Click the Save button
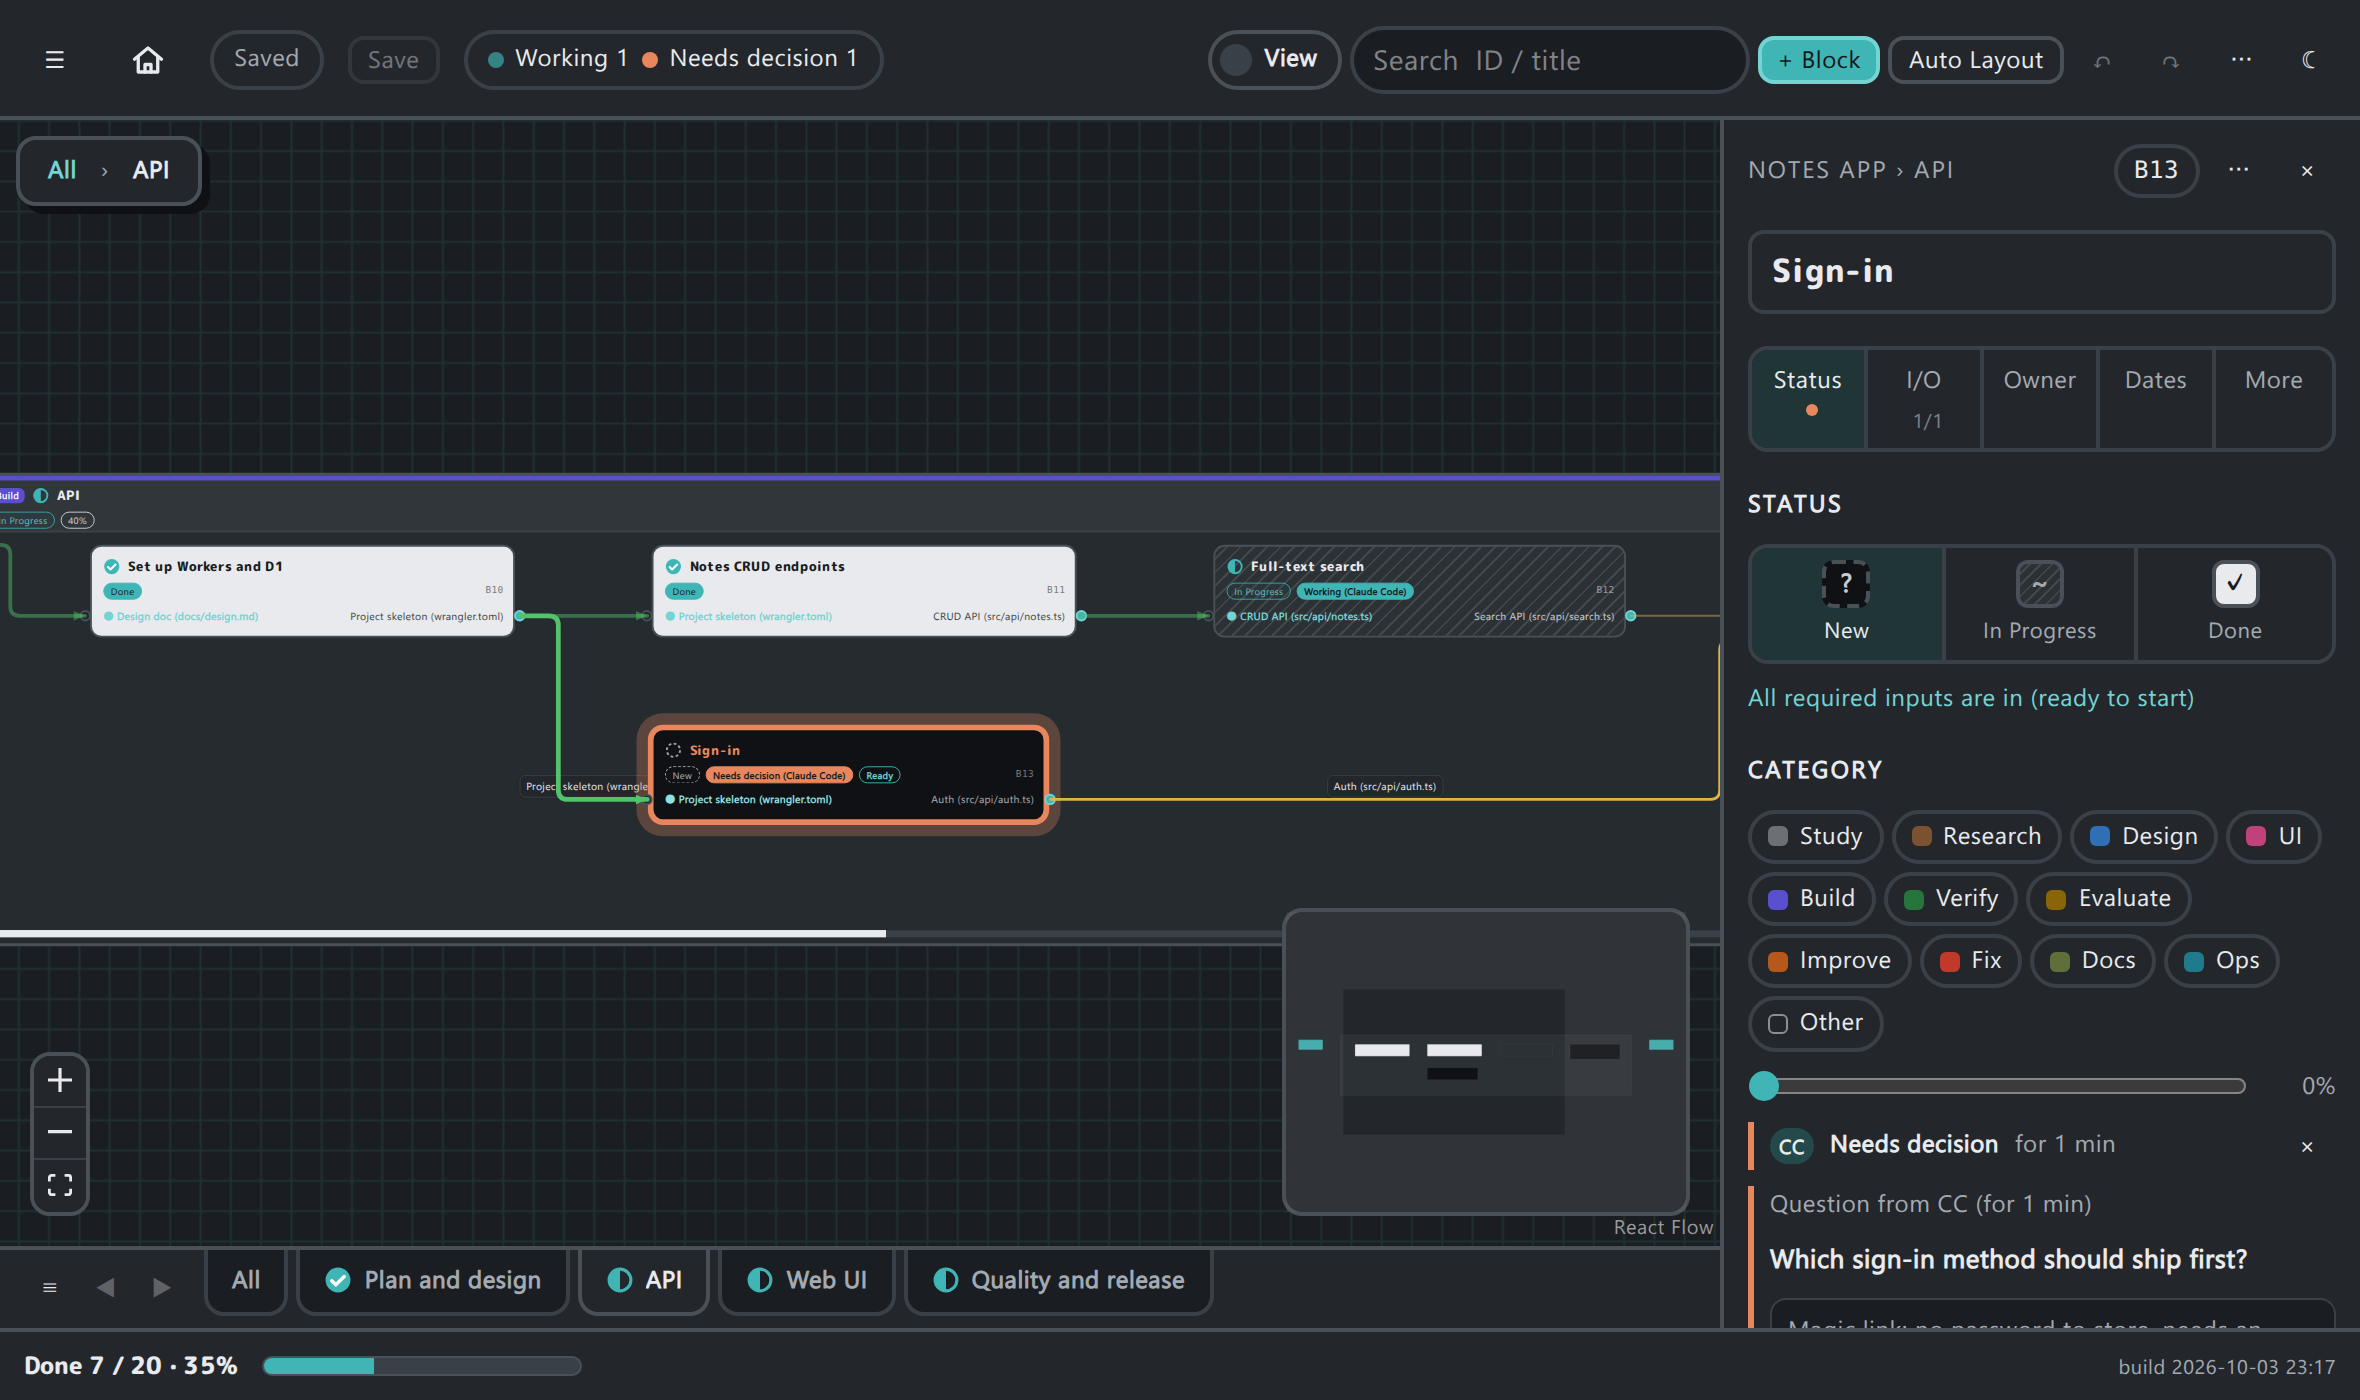2360x1400 pixels. [393, 60]
